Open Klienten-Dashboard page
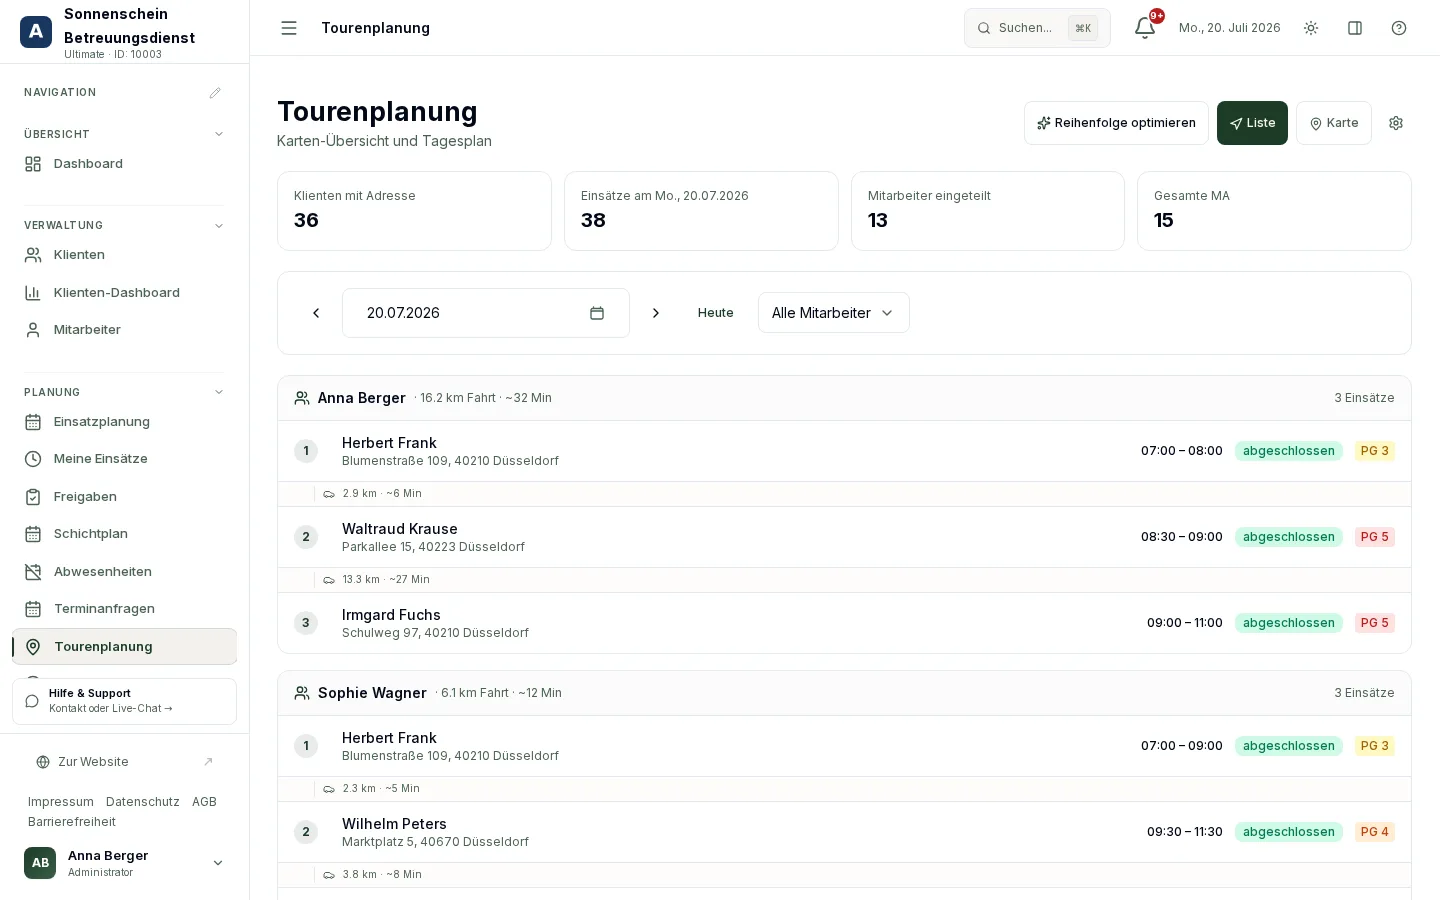 [x=124, y=293]
